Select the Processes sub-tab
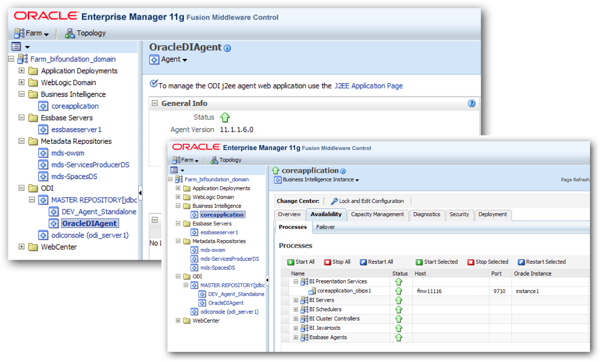600x362 pixels. point(293,227)
